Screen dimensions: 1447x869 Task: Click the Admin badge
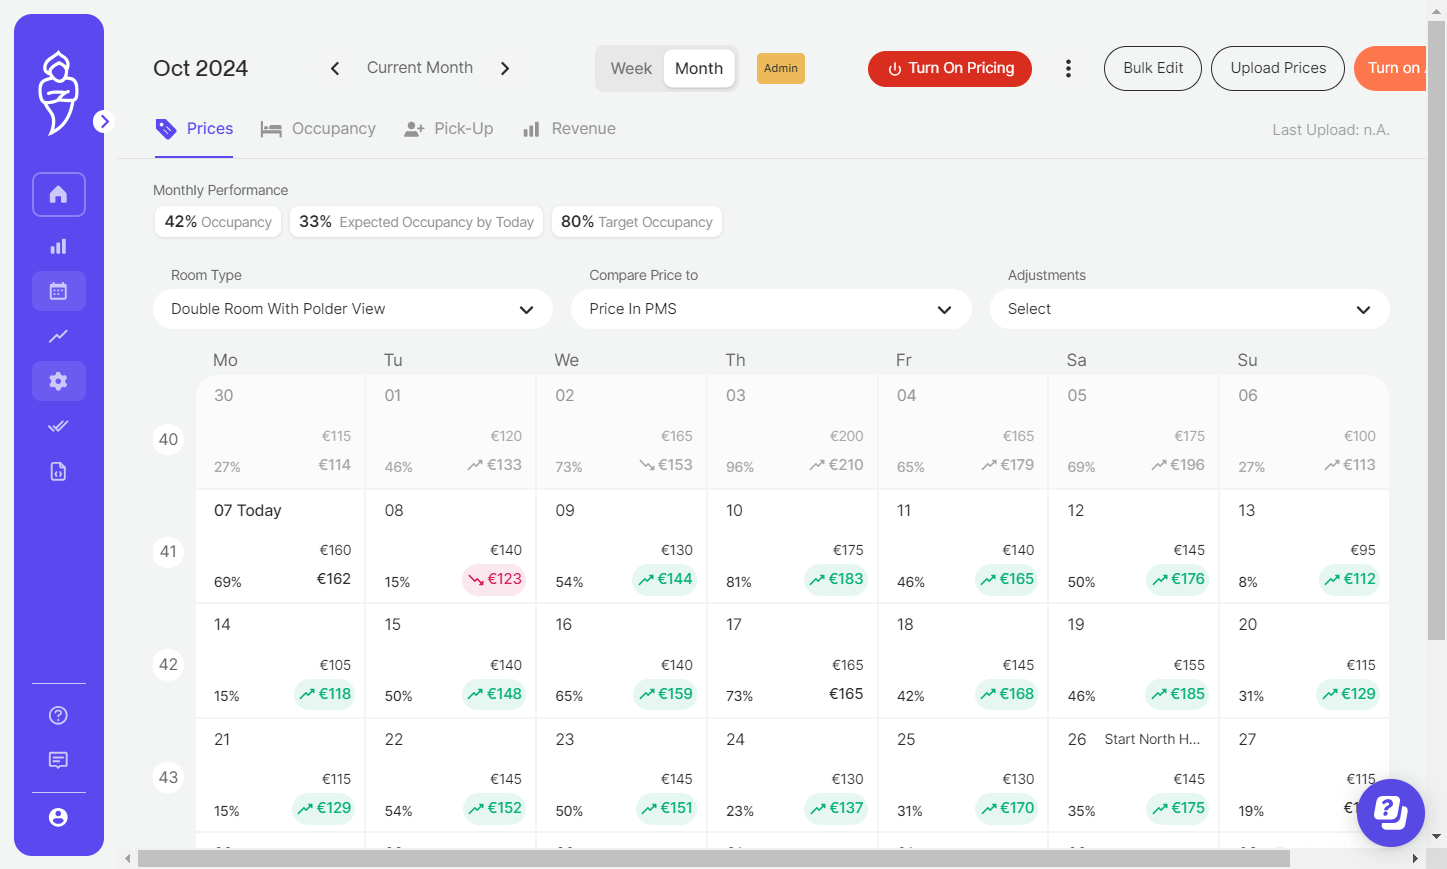coord(781,68)
